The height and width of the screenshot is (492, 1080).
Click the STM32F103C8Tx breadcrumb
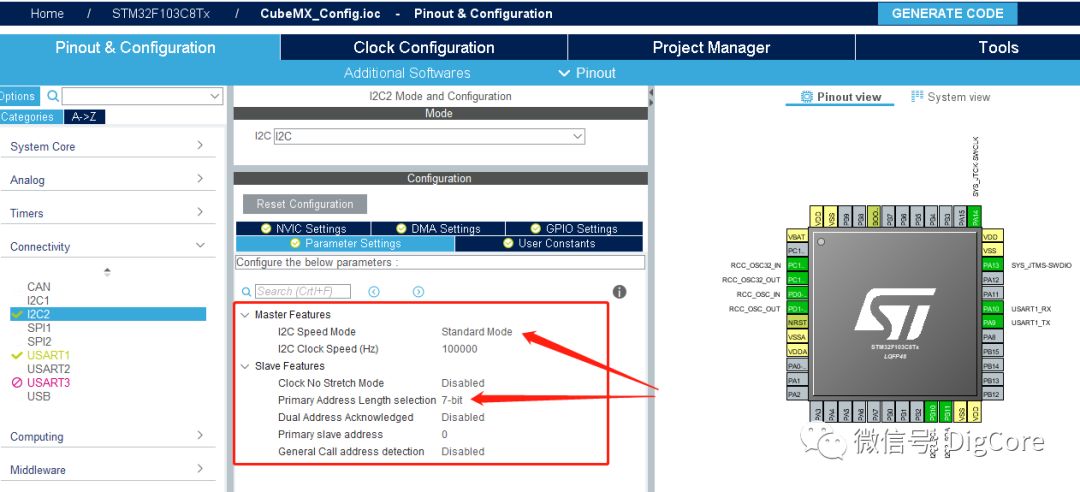160,14
